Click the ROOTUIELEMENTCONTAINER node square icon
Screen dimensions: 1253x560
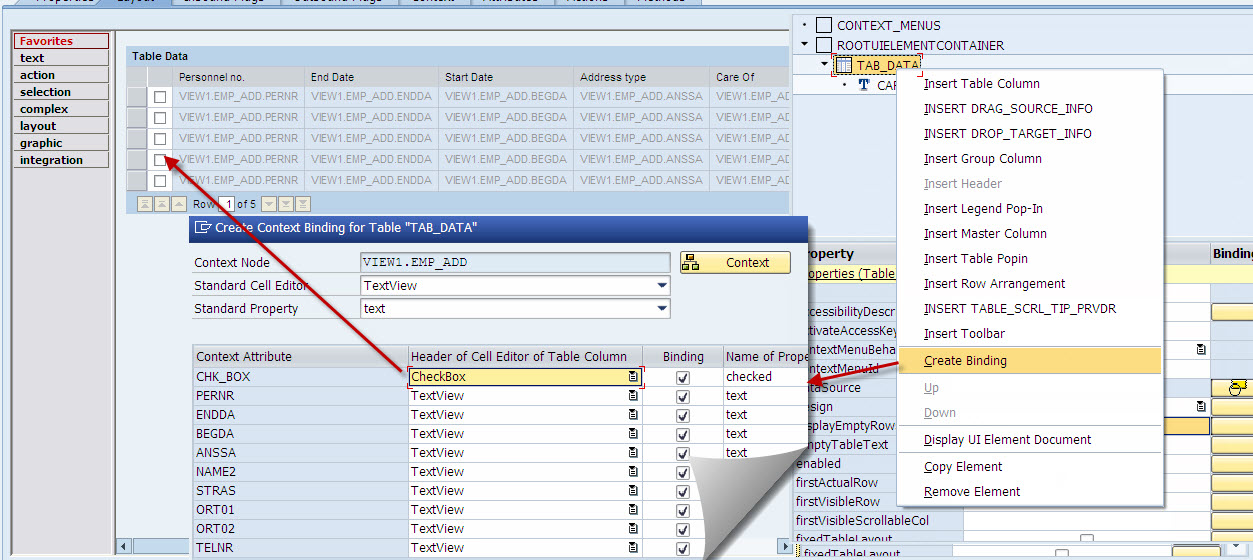824,45
